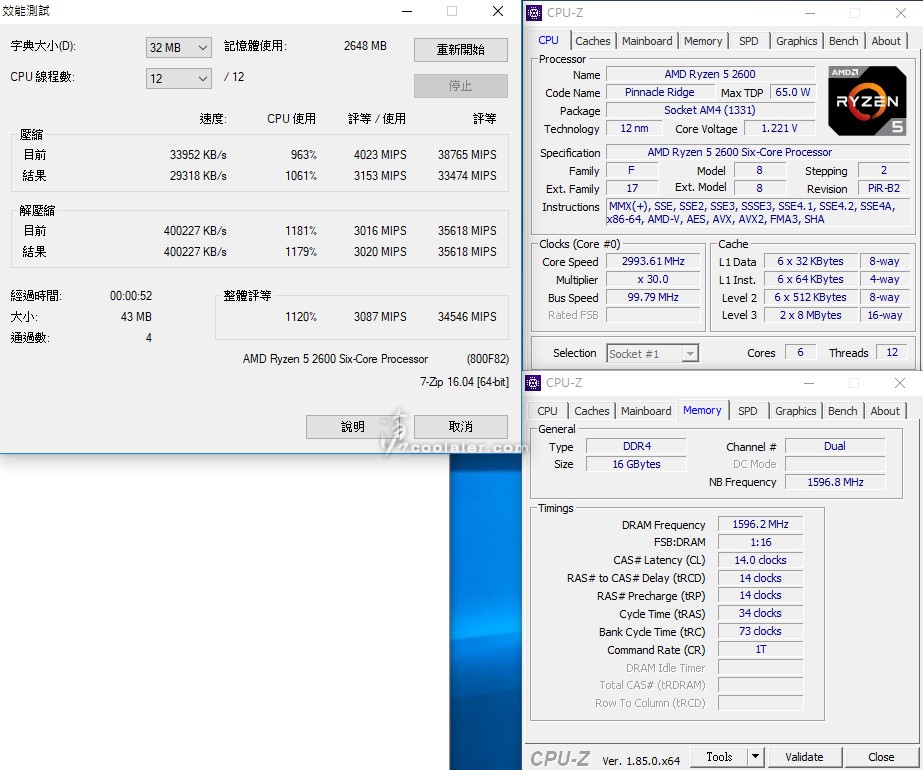Click the Cycle Time value "34 clocks"
Viewport: 923px width, 770px height.
click(x=760, y=613)
